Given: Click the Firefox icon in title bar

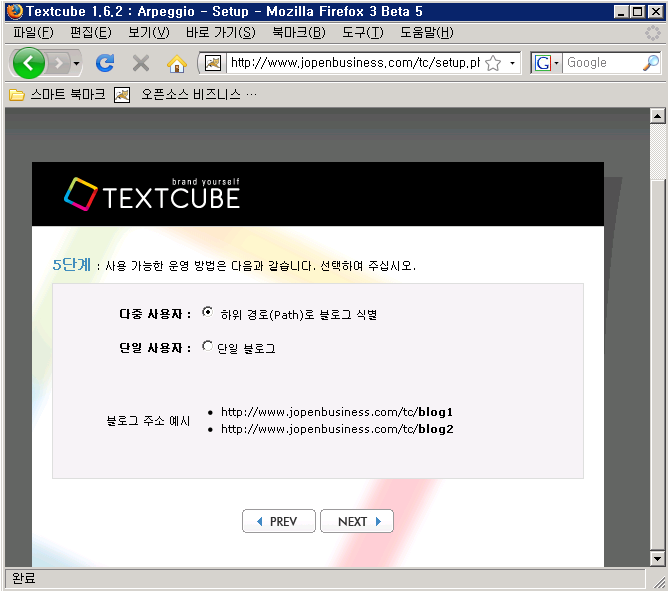Looking at the screenshot, I should (x=15, y=12).
